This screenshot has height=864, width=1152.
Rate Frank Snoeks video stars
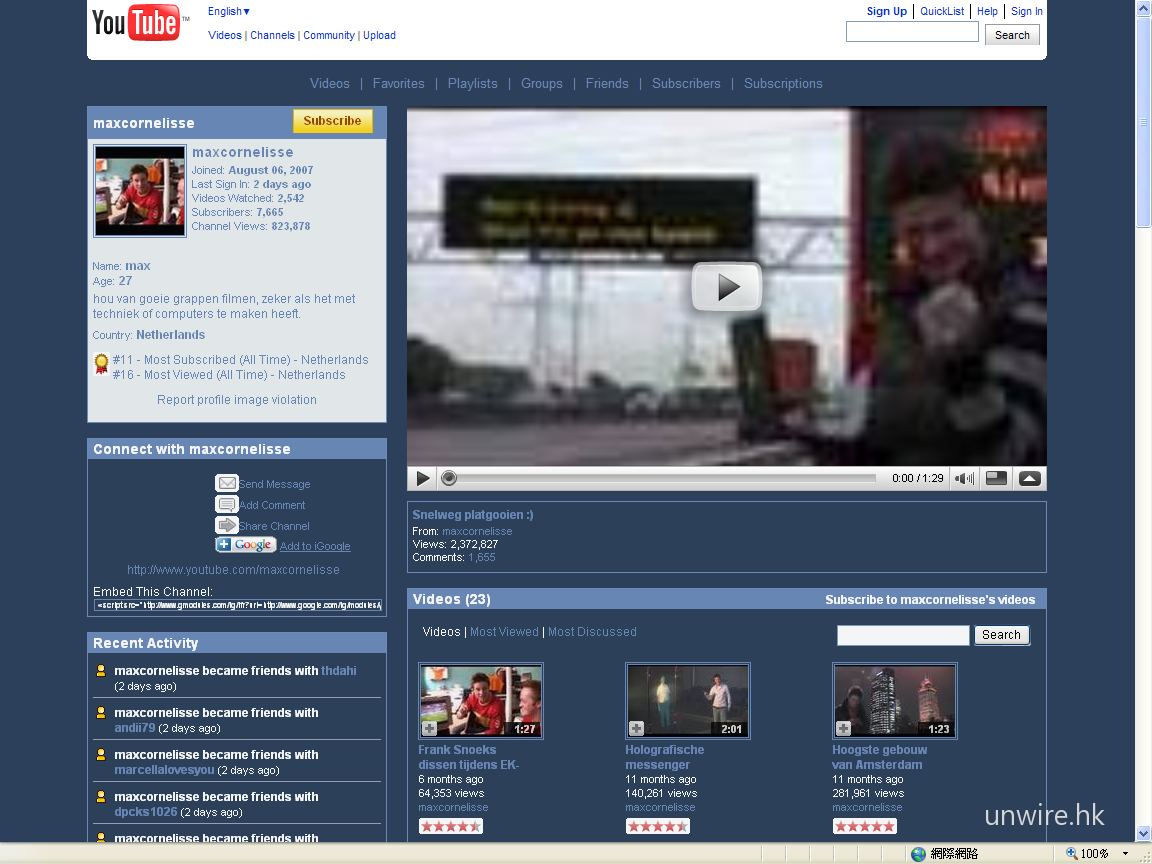450,827
